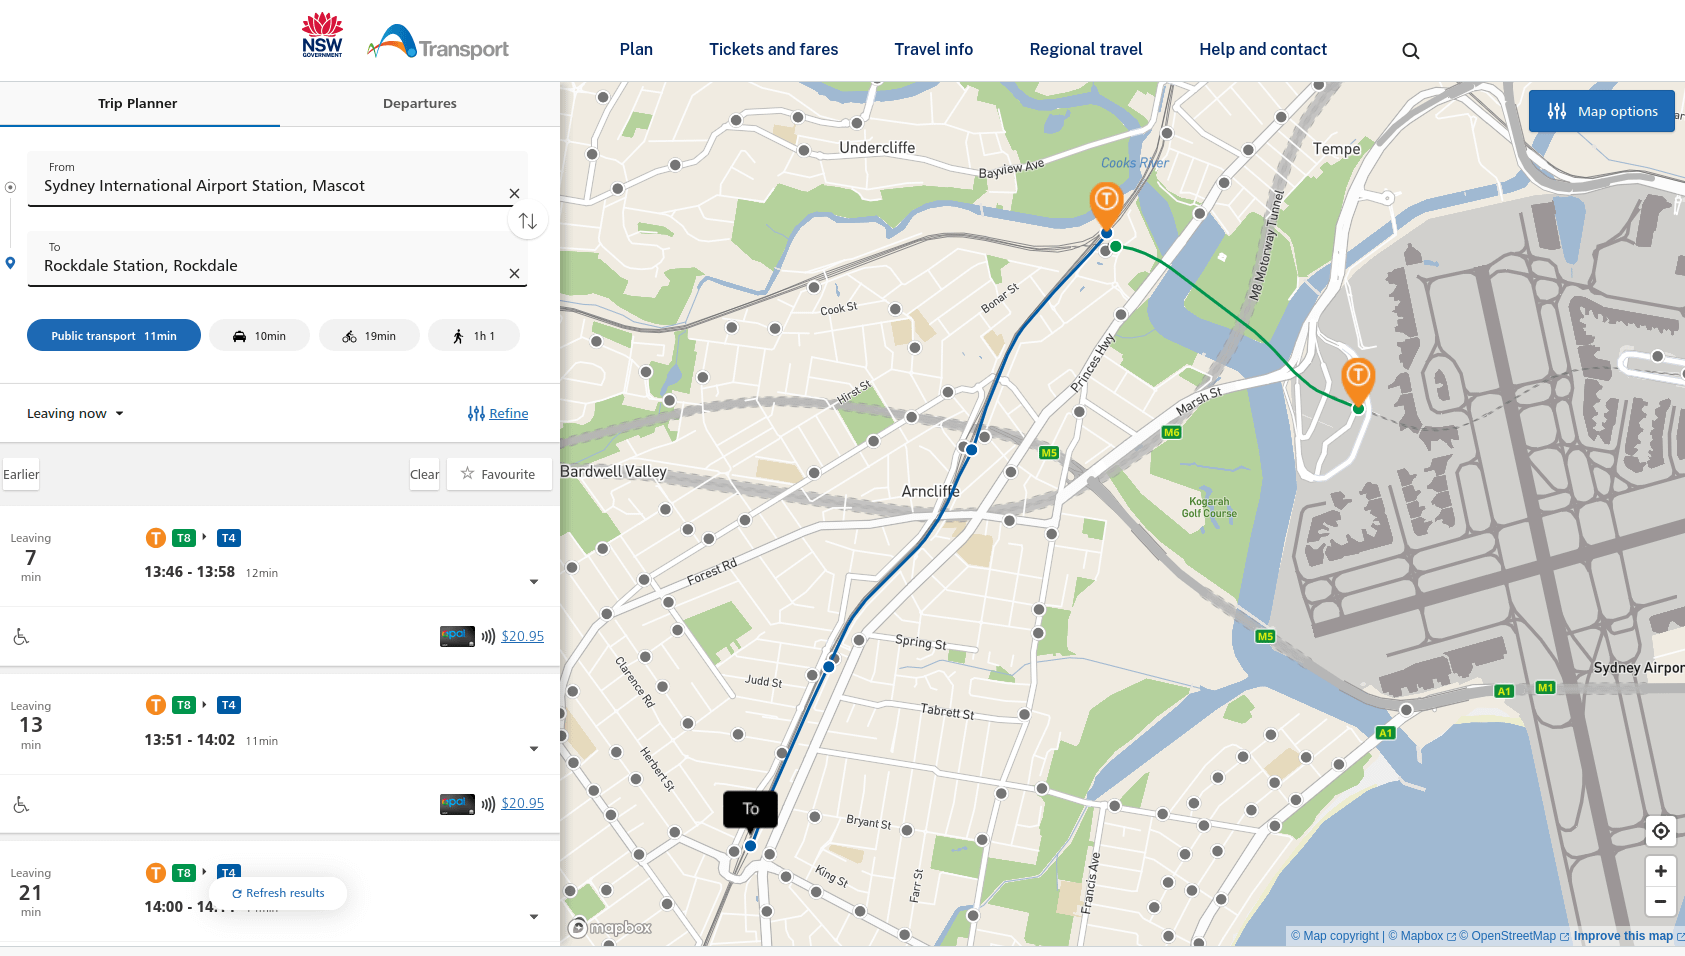1685x956 pixels.
Task: Open the Tickets and fares menu
Action: tap(773, 50)
